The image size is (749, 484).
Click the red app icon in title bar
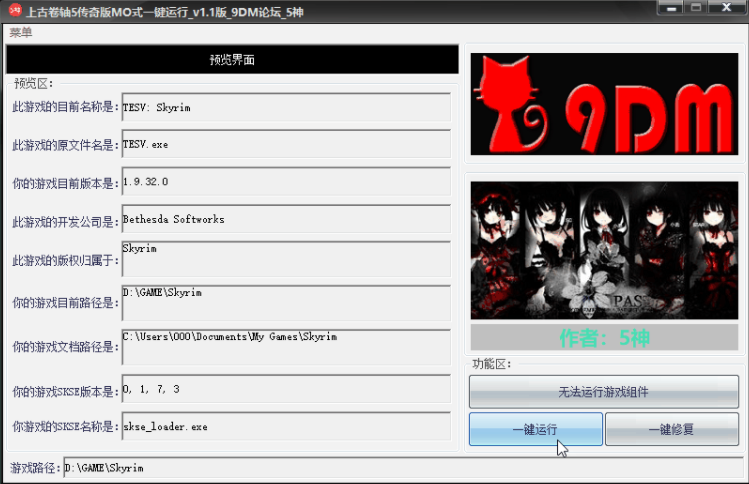pos(15,10)
